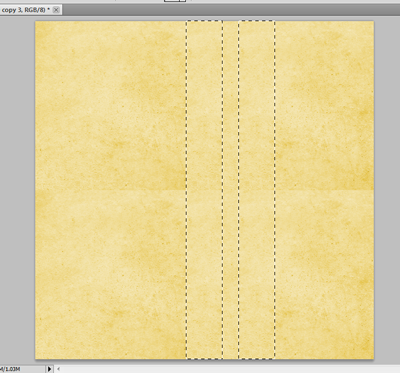400x373 pixels.
Task: Click the lower-left tile of the paper texture
Action: 111,275
